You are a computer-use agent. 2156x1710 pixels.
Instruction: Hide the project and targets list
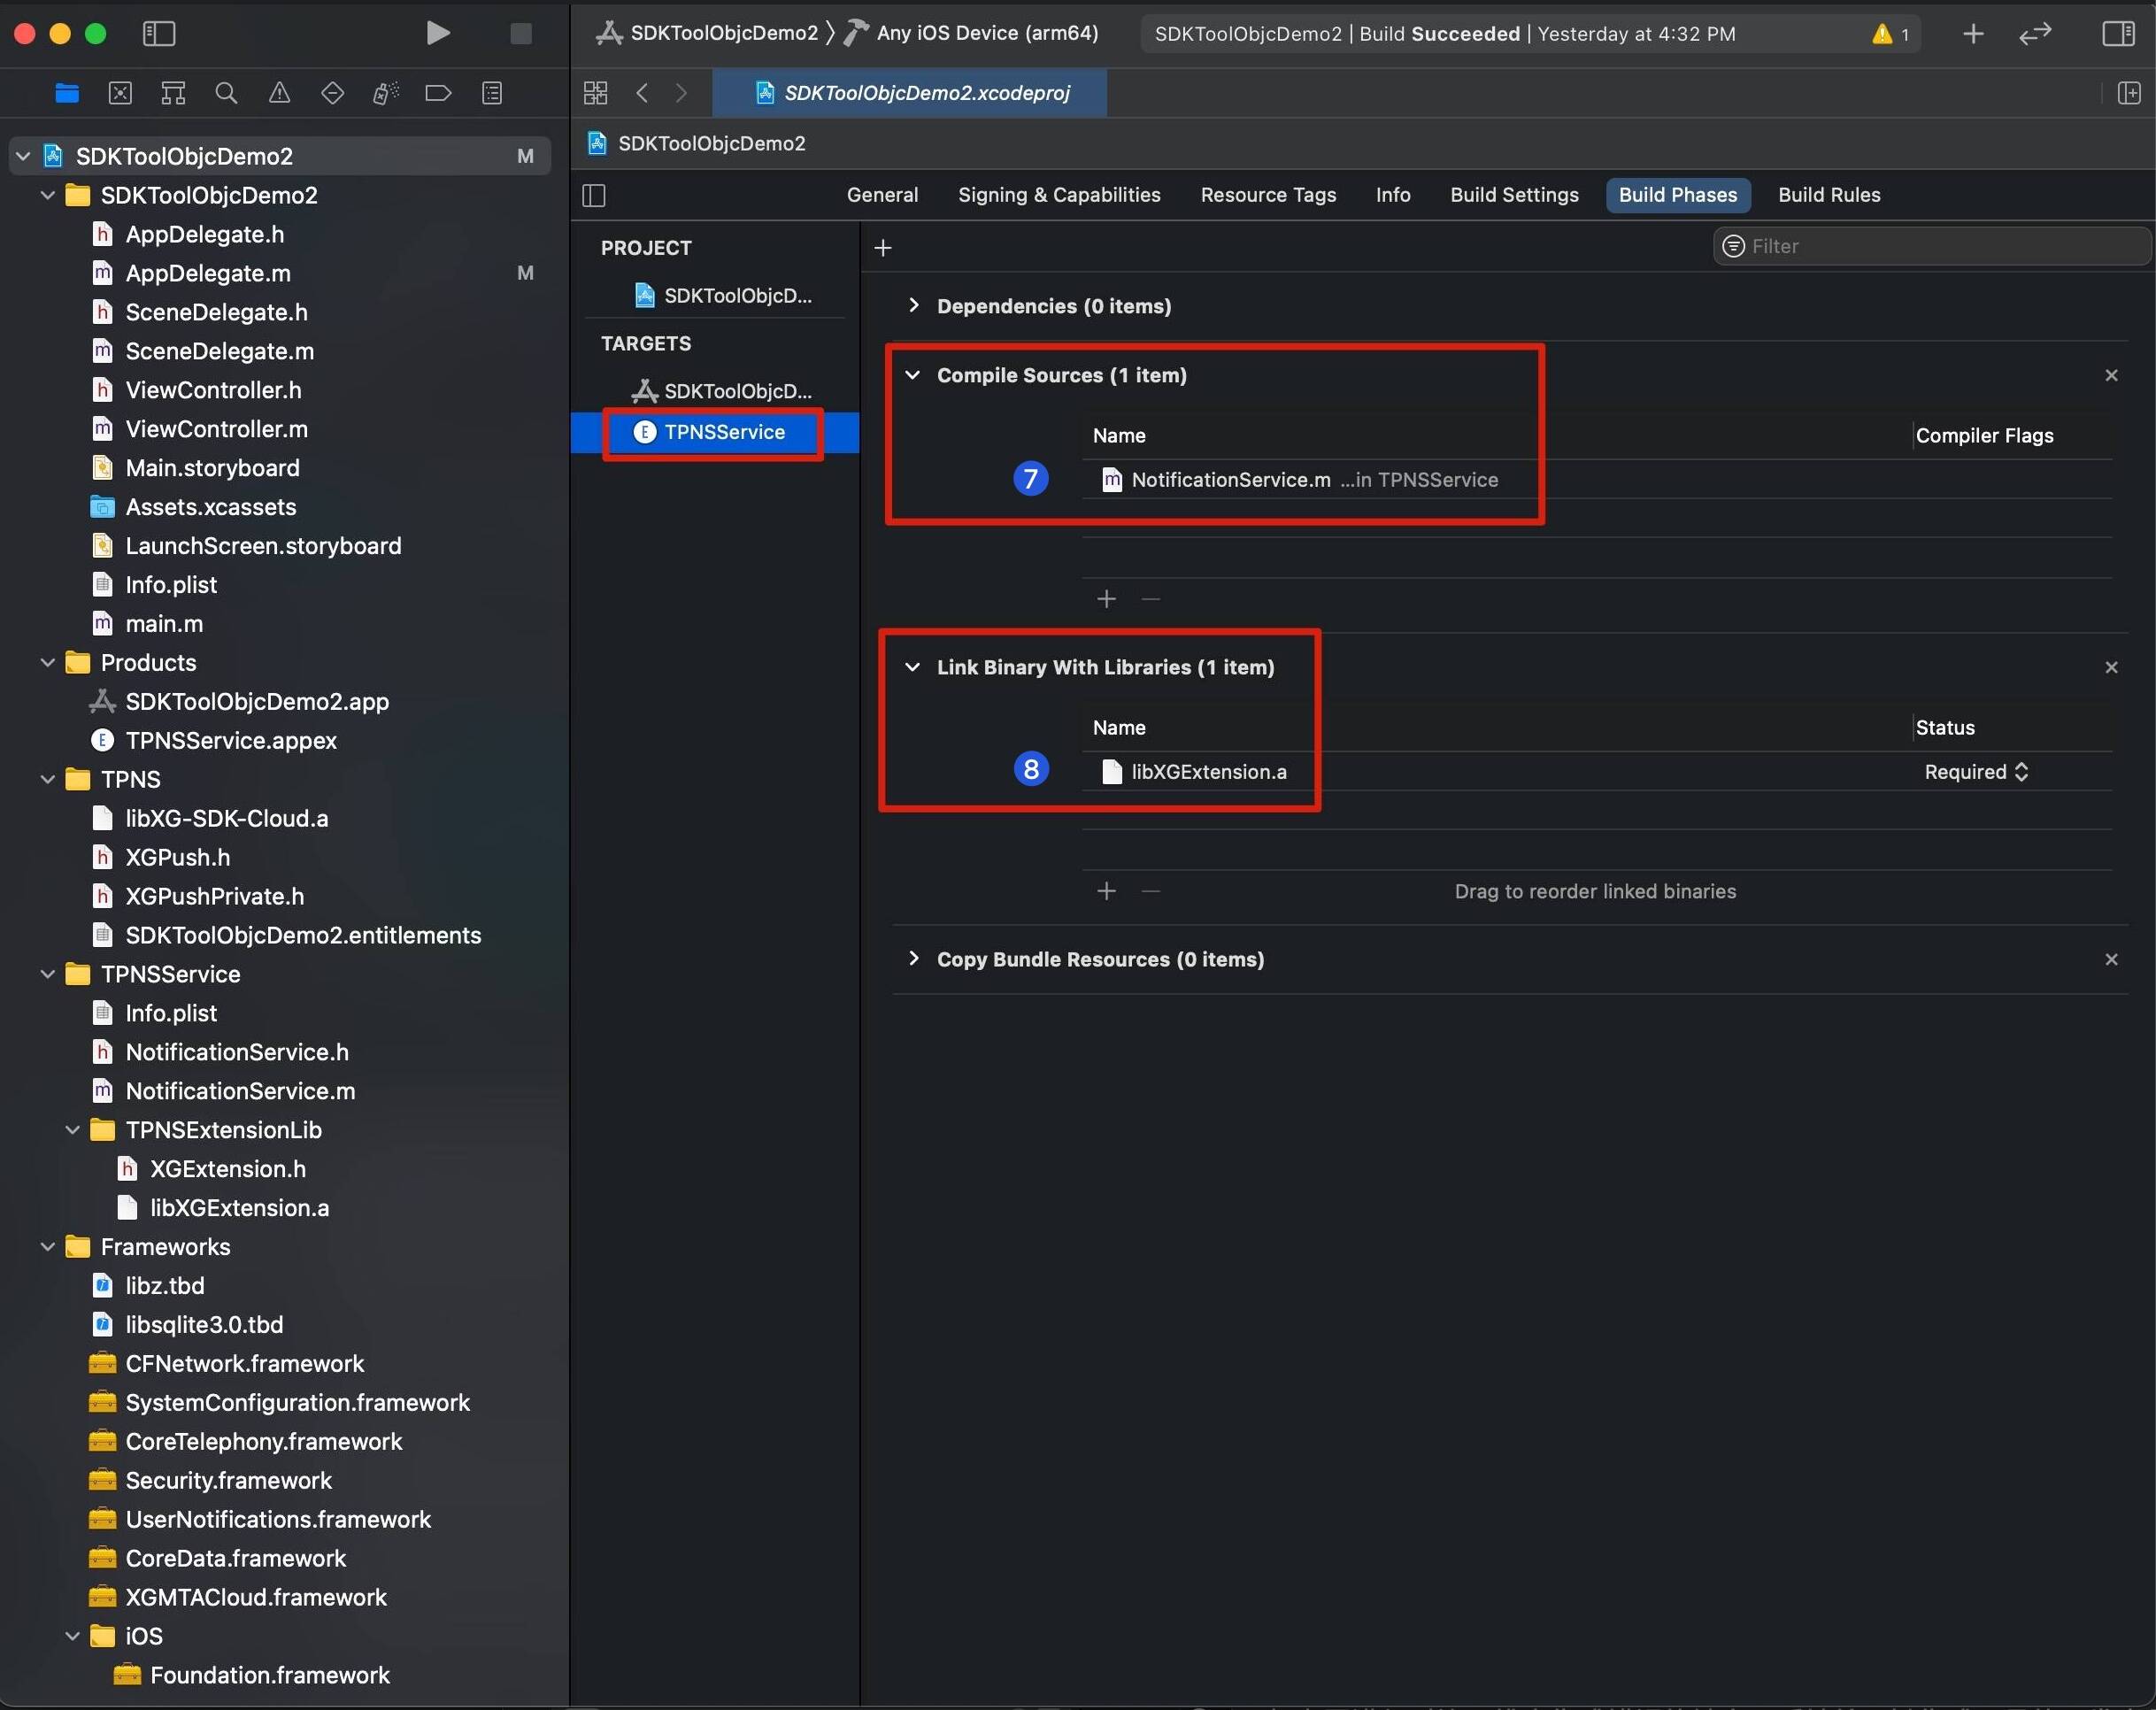594,195
